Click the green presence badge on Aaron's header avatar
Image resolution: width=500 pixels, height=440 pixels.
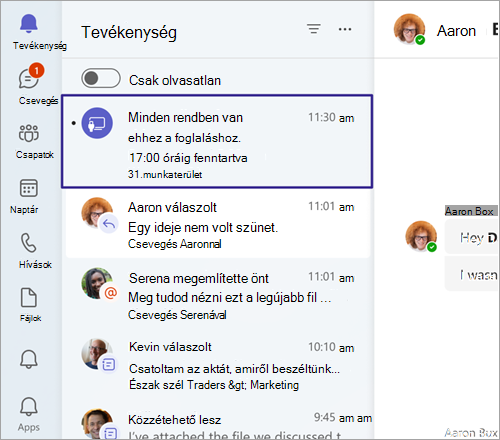(x=420, y=40)
